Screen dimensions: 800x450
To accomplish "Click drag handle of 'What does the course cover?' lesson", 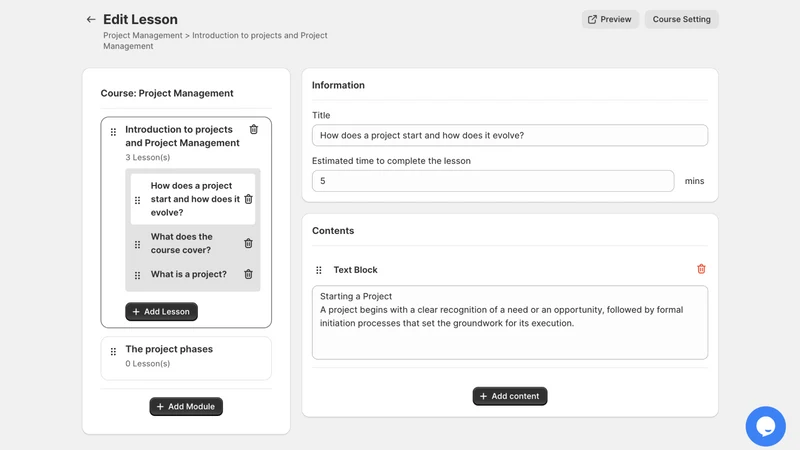I will click(137, 245).
